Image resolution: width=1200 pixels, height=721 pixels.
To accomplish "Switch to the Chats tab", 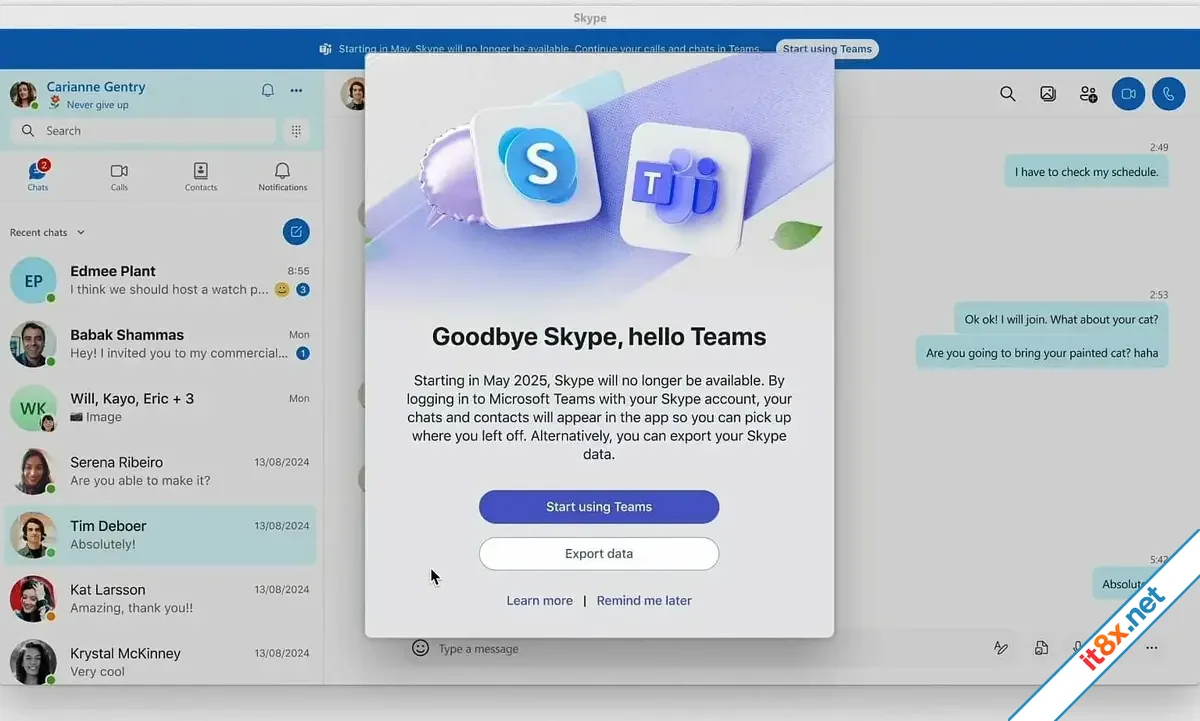I will coord(38,176).
